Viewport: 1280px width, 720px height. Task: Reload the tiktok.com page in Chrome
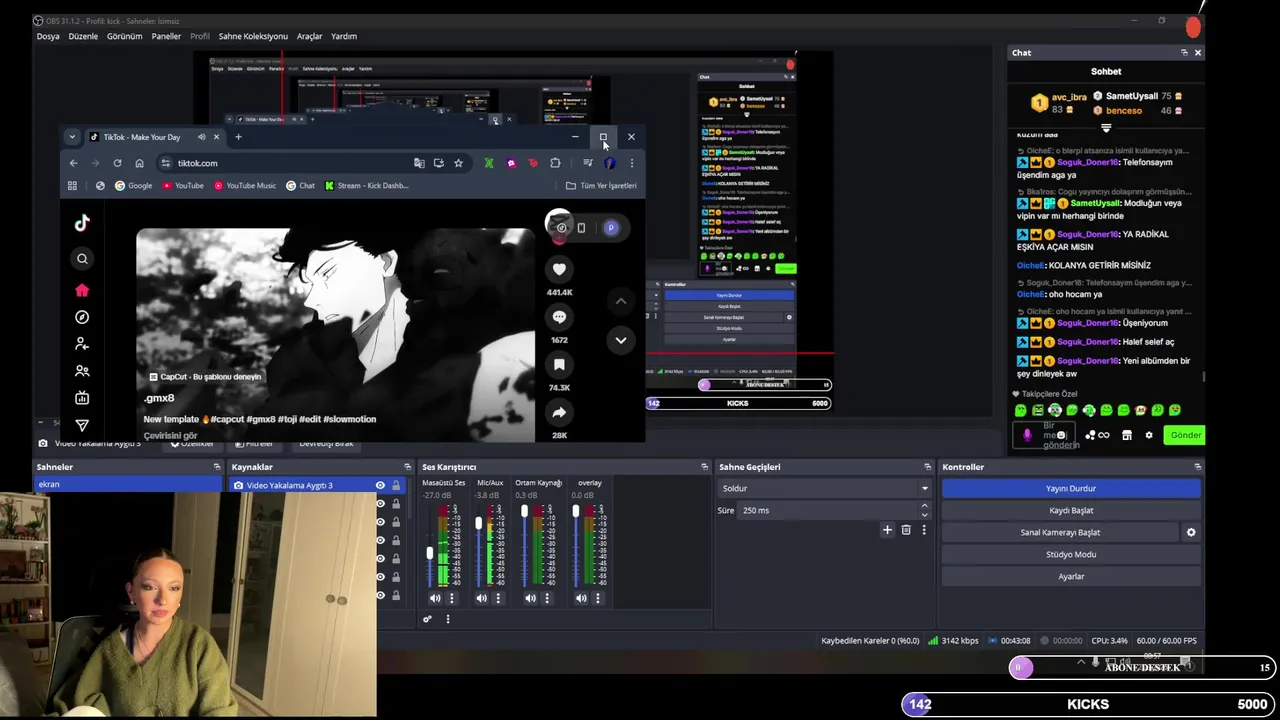click(x=117, y=163)
